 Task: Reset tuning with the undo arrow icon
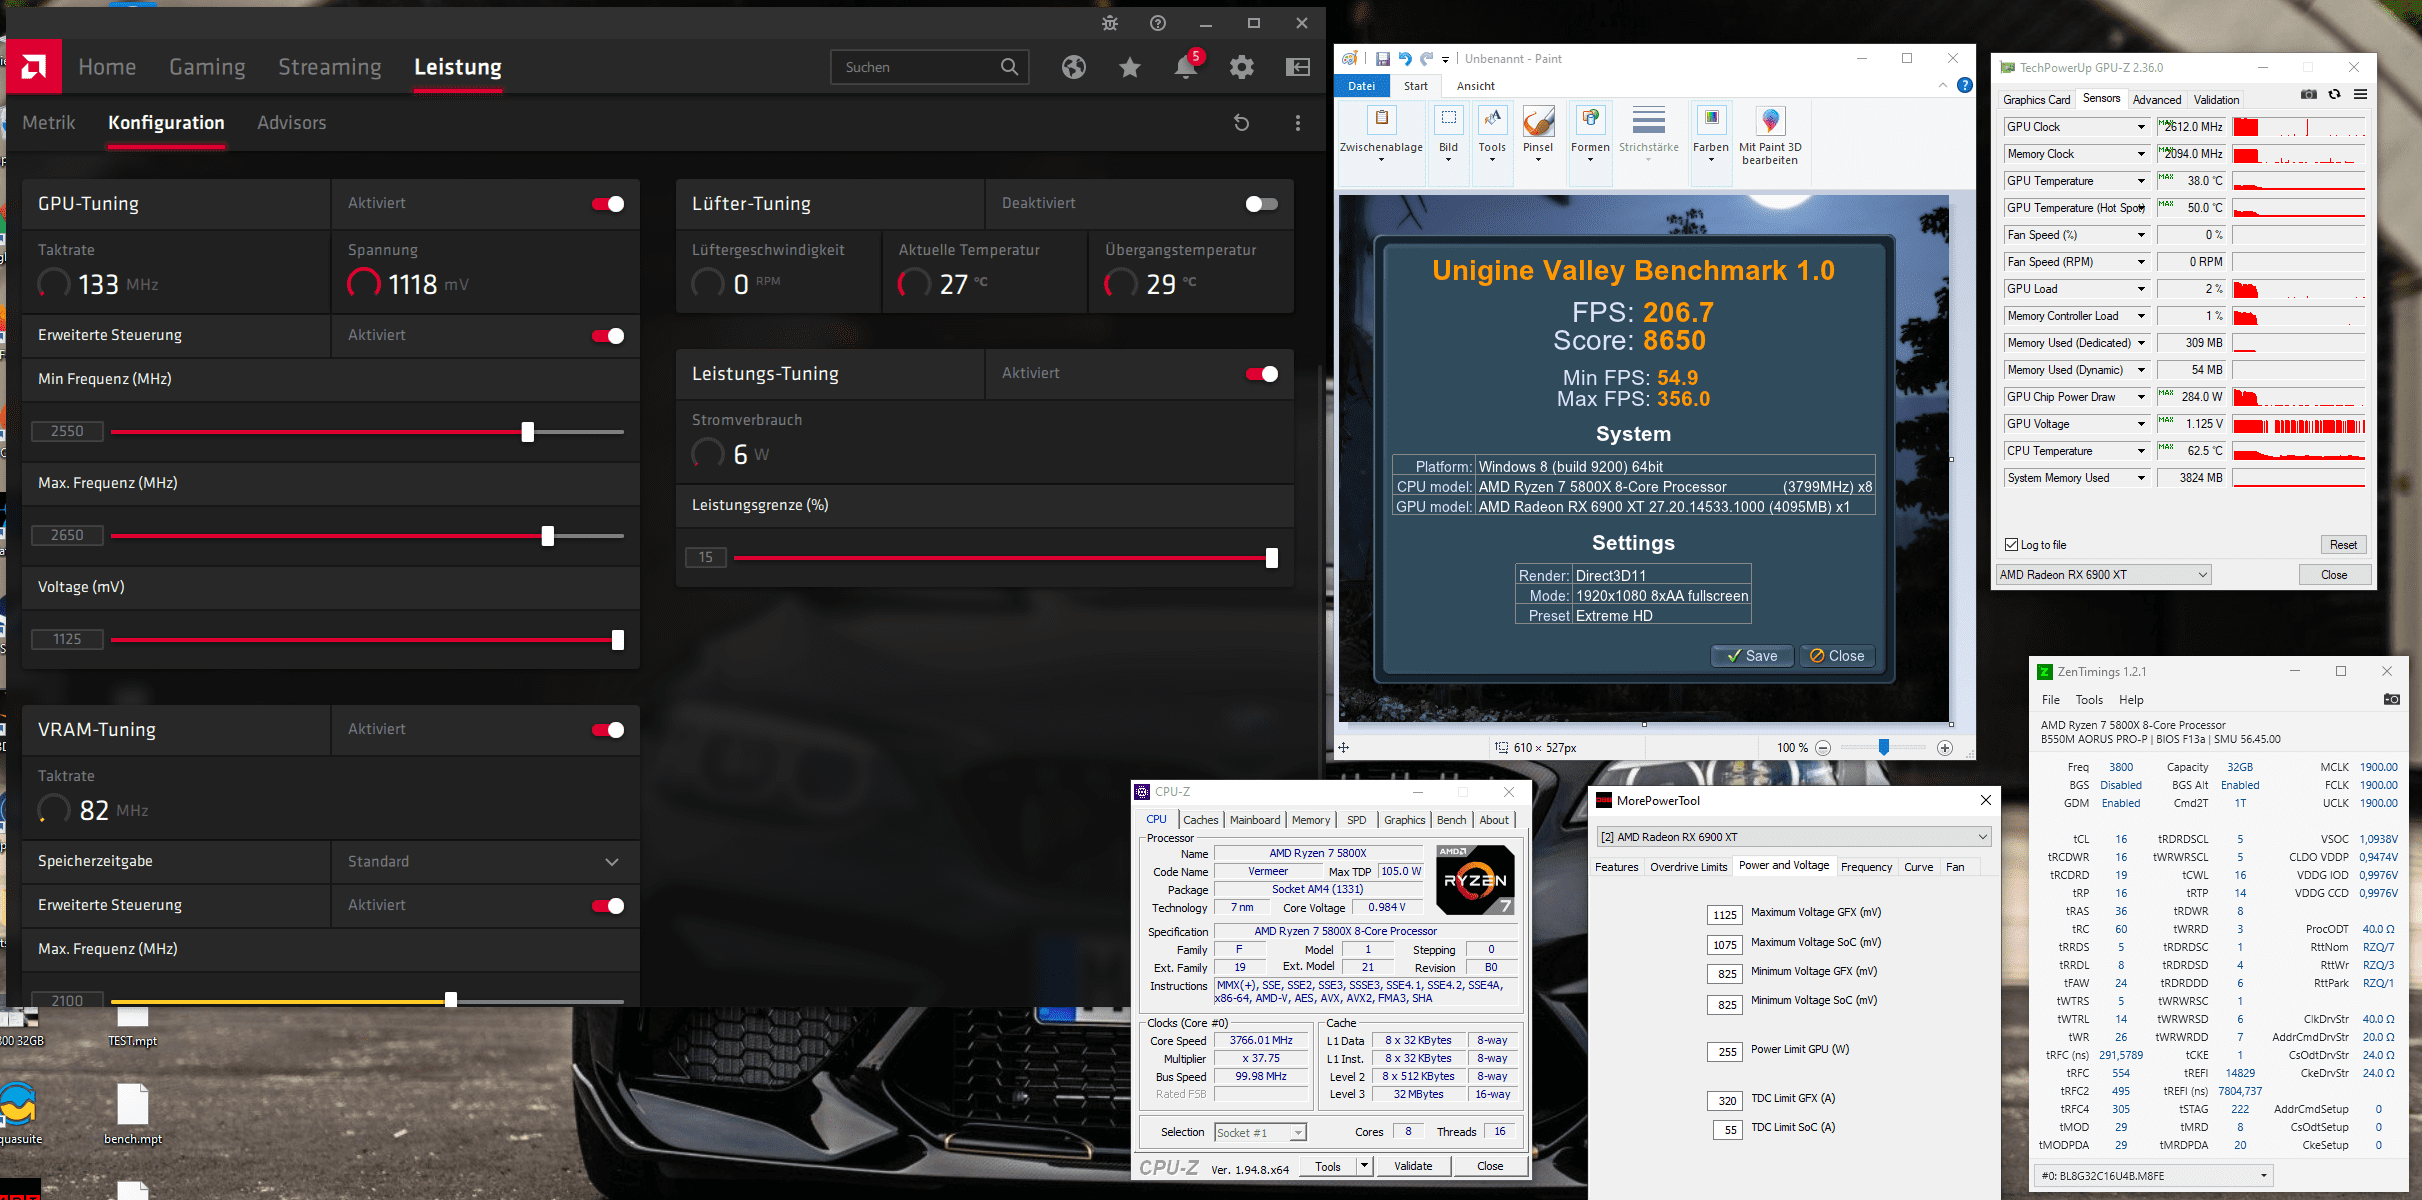coord(1242,123)
